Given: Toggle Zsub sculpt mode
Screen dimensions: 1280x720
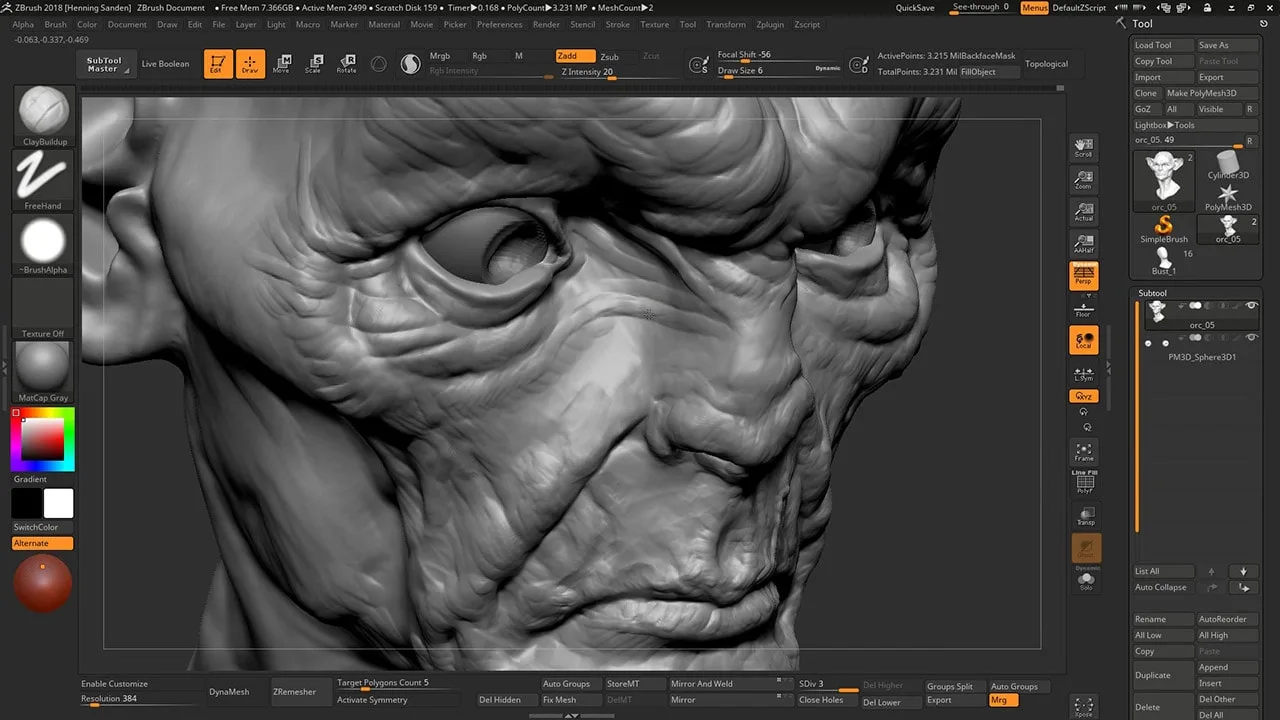Looking at the screenshot, I should pos(609,57).
